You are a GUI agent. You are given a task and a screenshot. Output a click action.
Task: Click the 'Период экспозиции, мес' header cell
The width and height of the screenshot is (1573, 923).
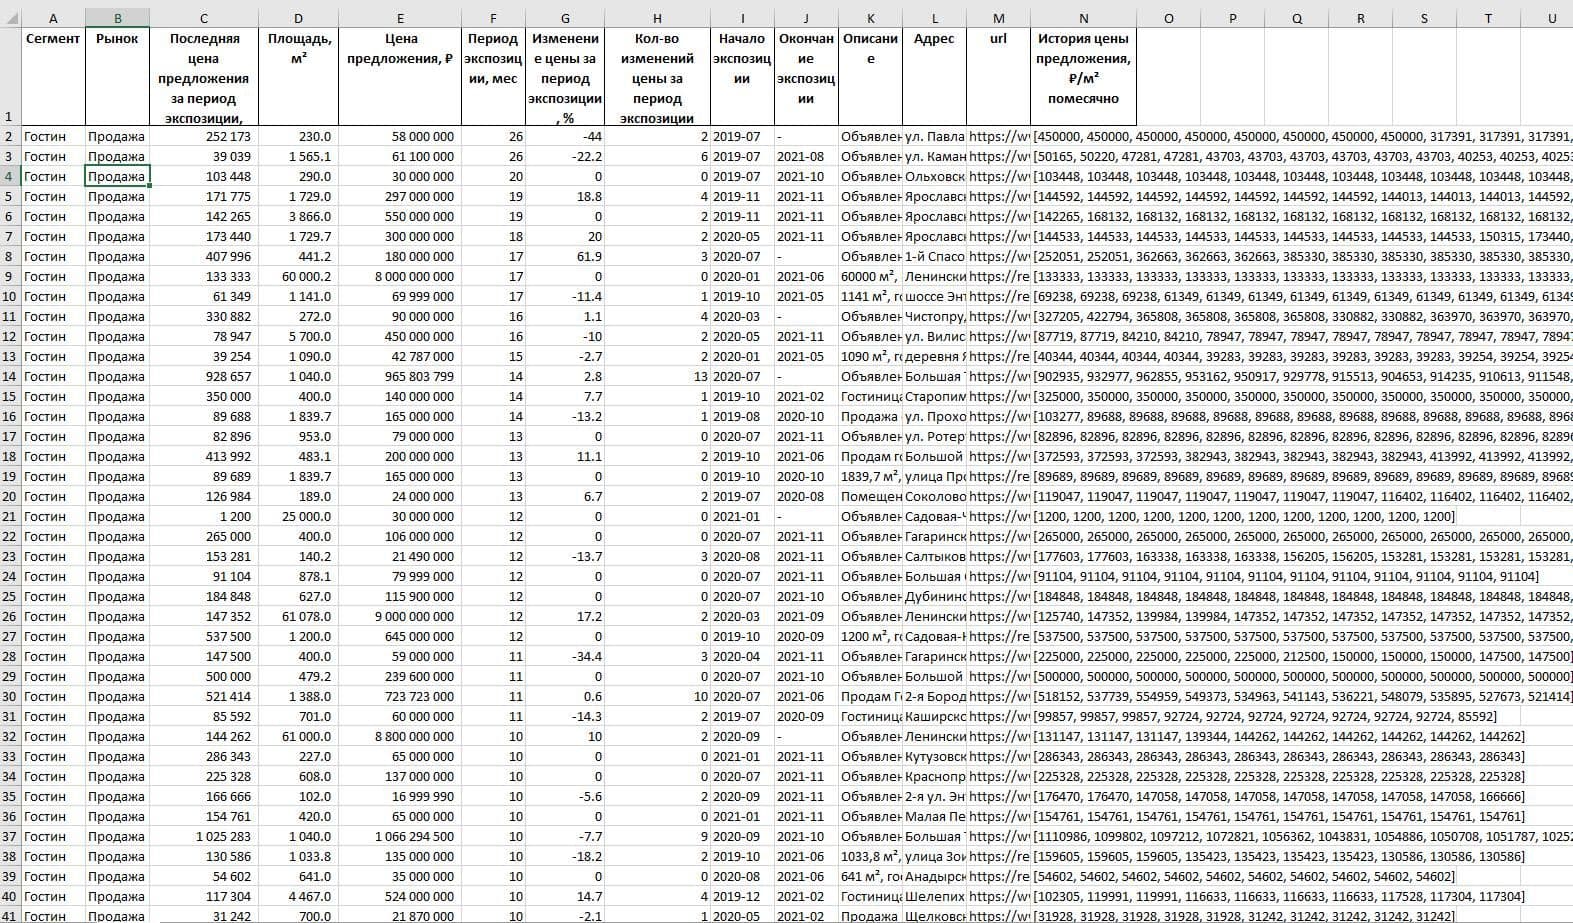click(493, 76)
